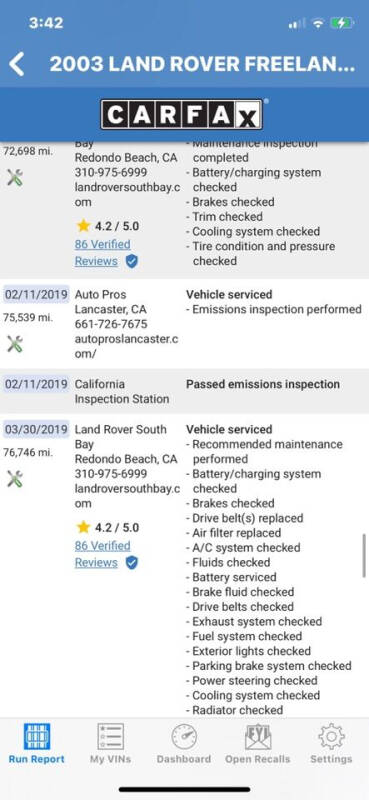Viewport: 369px width, 800px height.
Task: Open the Settings gear tab
Action: pyautogui.click(x=331, y=743)
